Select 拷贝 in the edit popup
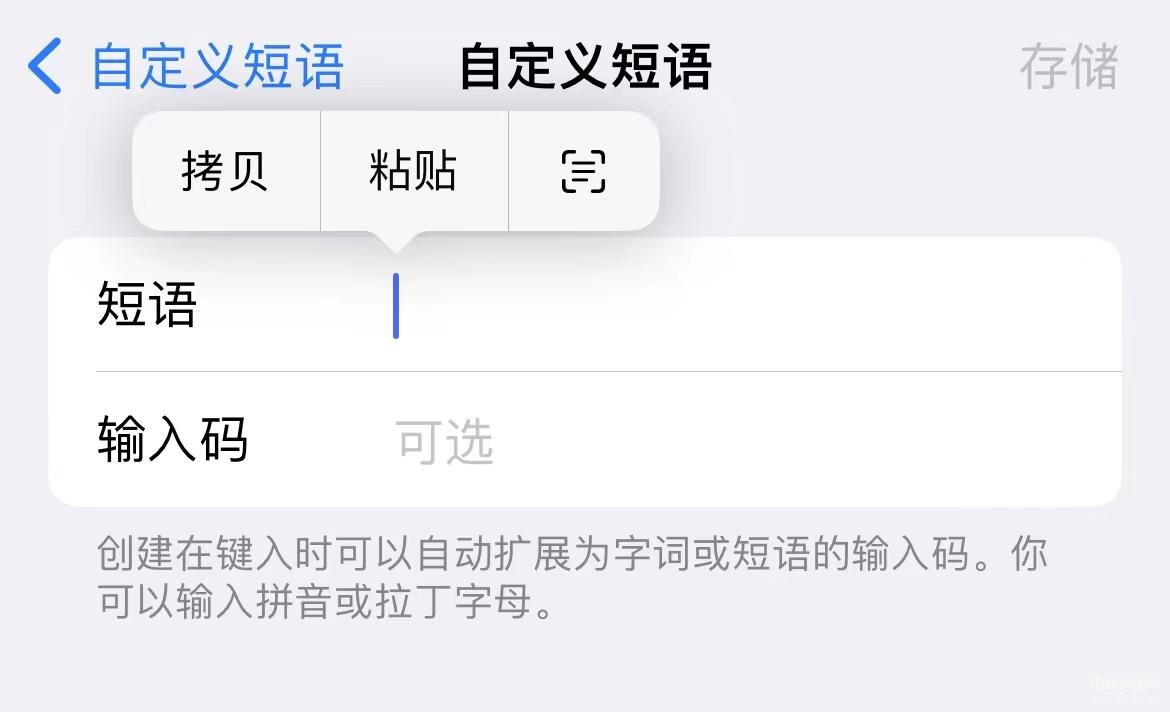 coord(225,171)
